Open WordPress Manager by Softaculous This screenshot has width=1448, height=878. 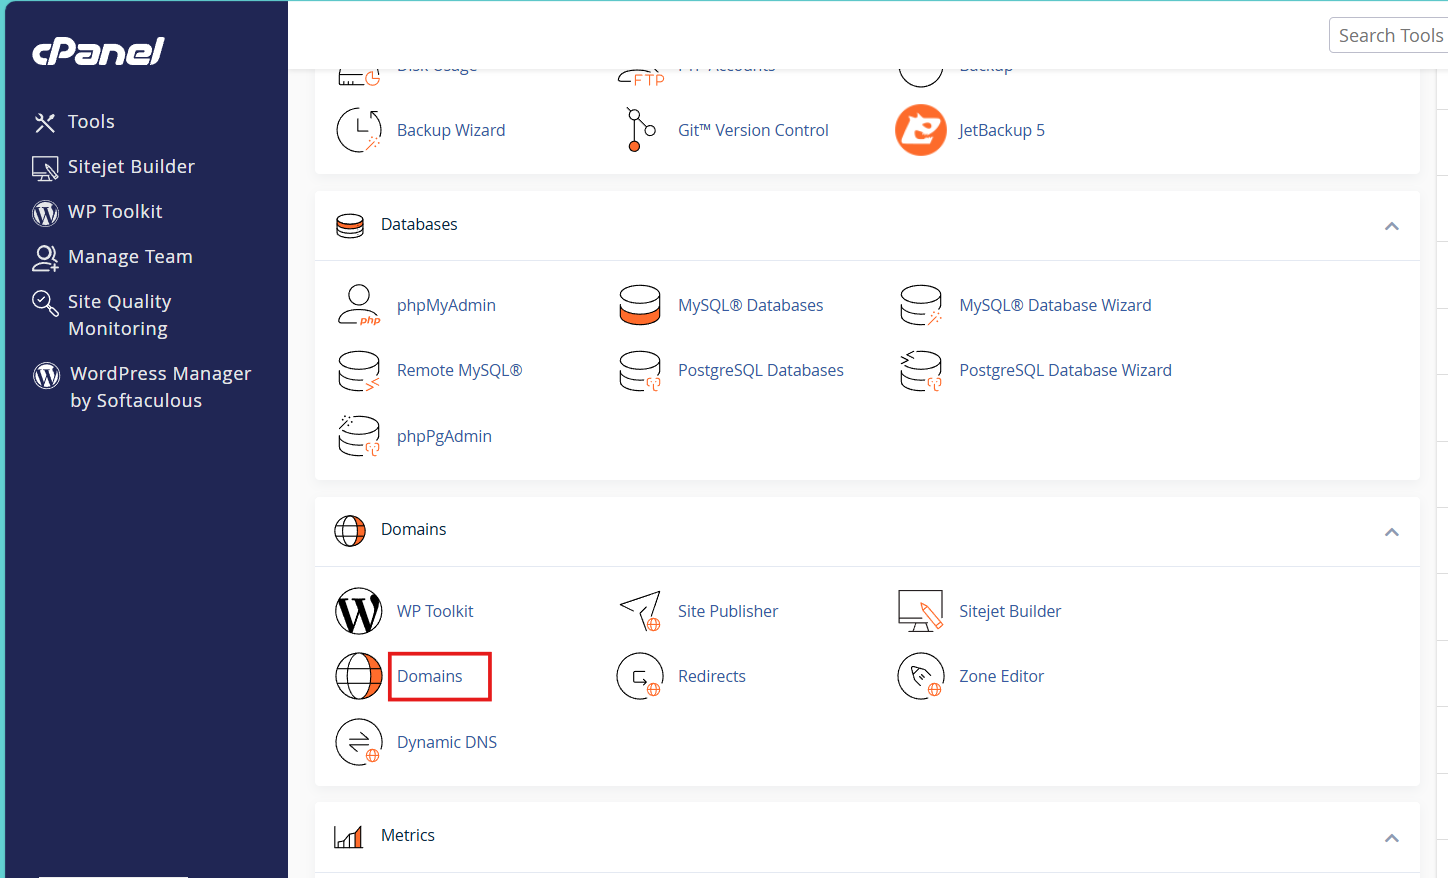[160, 387]
